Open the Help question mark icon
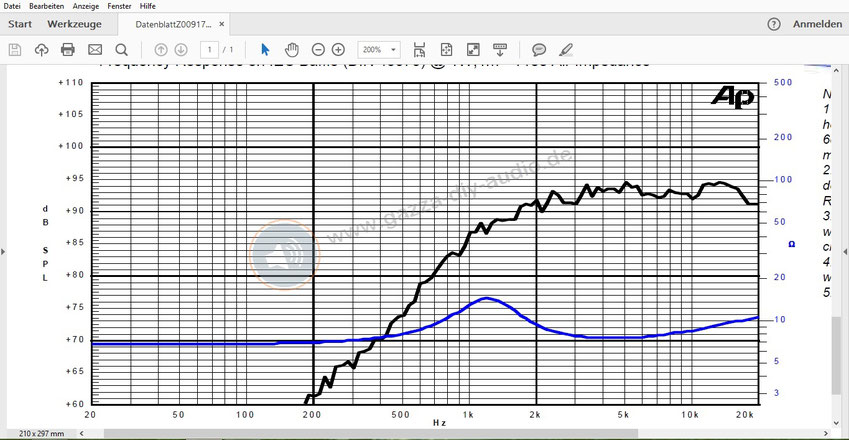The height and width of the screenshot is (440, 849). (774, 24)
